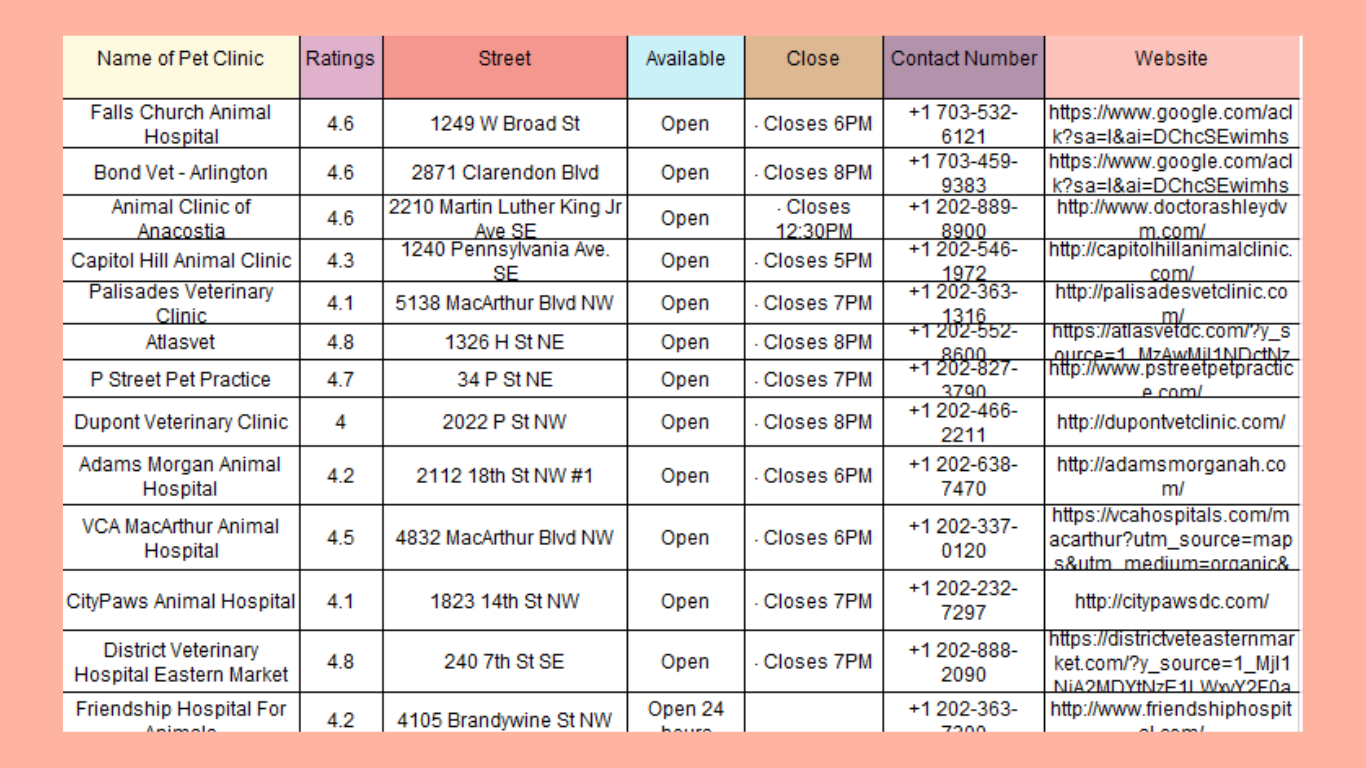Screen dimensions: 1366x768
Task: Select "Closes 6PM" for Falls Church Animal Hospital
Action: pos(815,124)
